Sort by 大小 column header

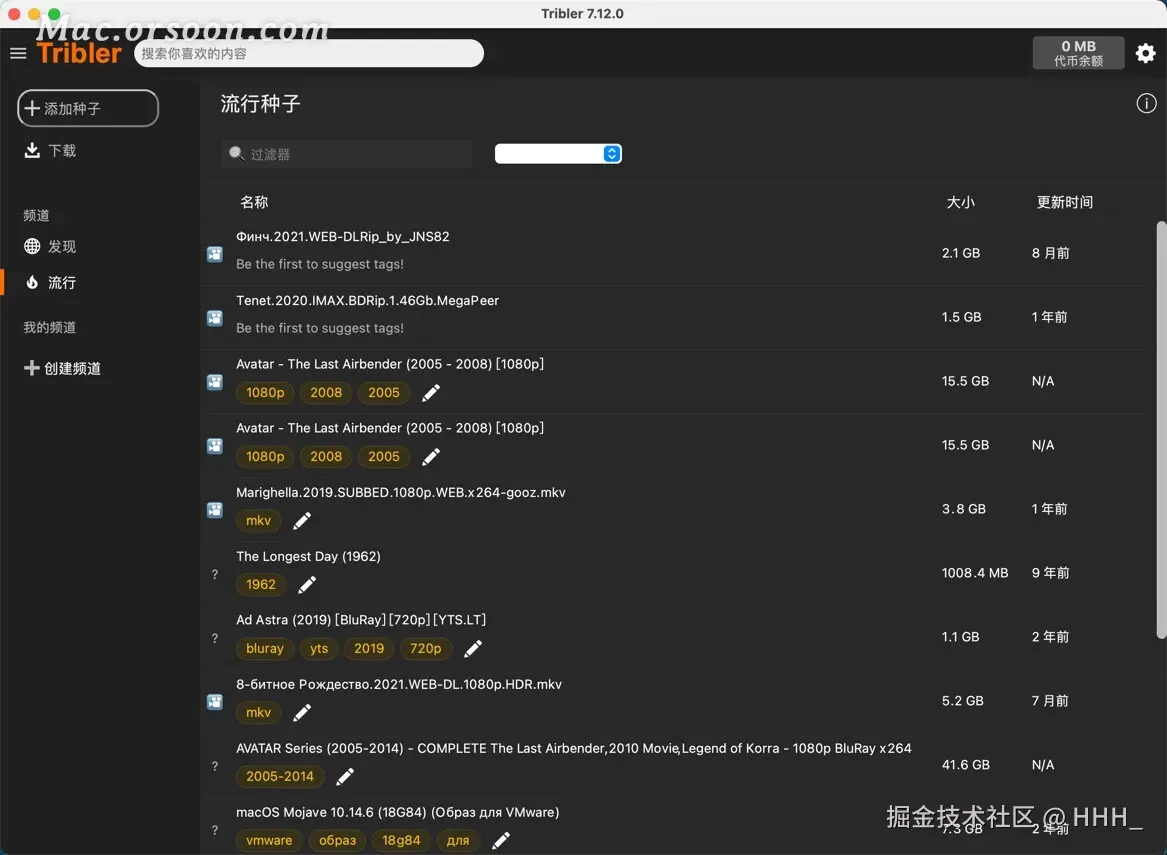tap(960, 202)
